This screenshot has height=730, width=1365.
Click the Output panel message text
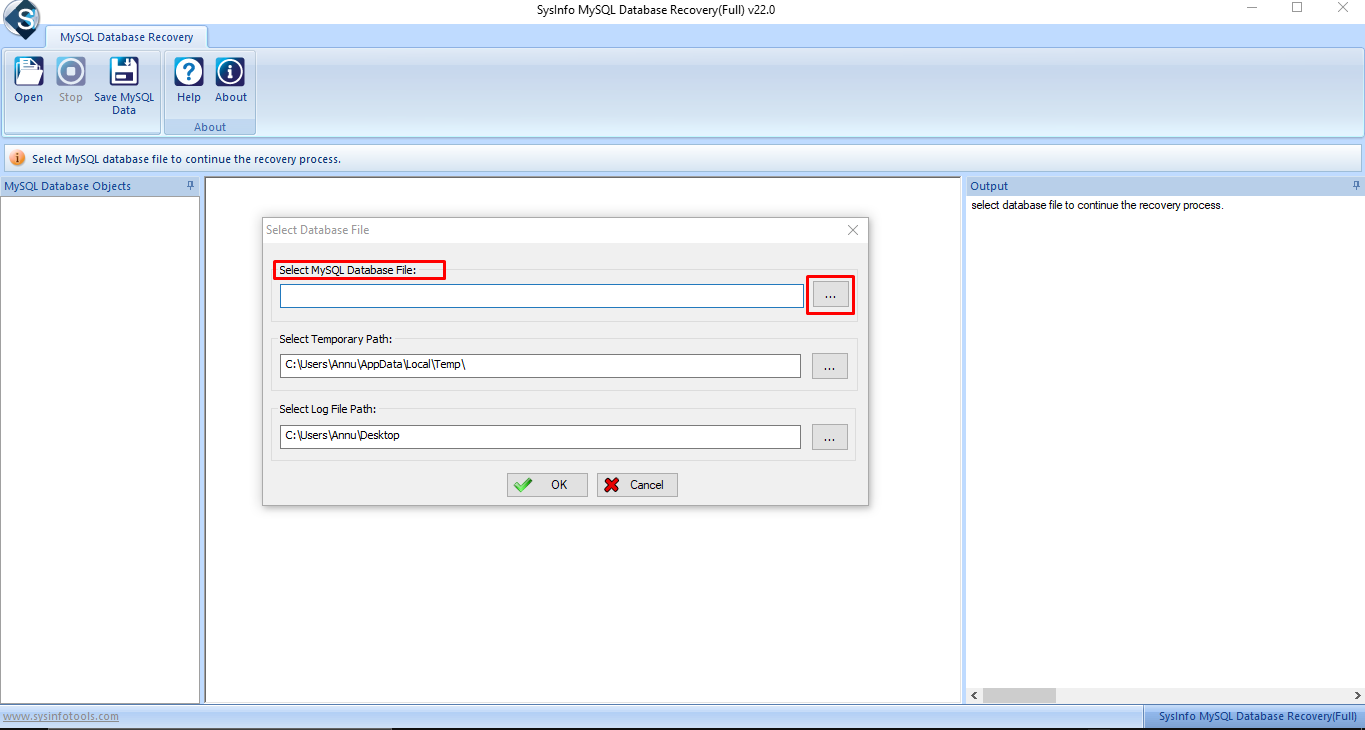1097,205
